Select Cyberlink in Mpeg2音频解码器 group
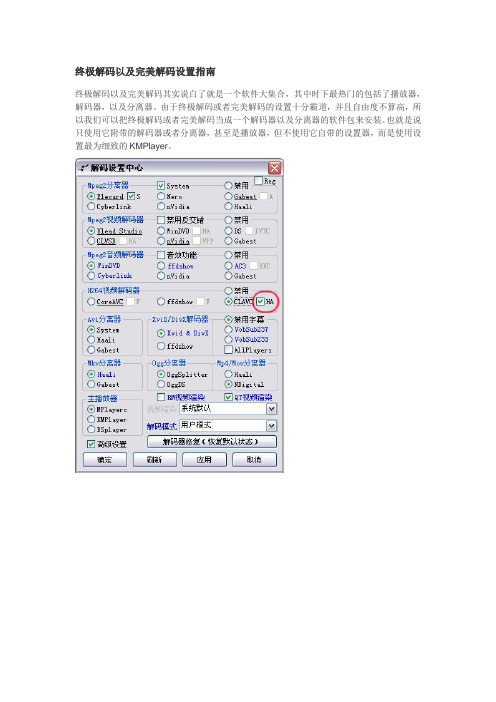Image resolution: width=496 pixels, height=702 pixels. [91, 276]
